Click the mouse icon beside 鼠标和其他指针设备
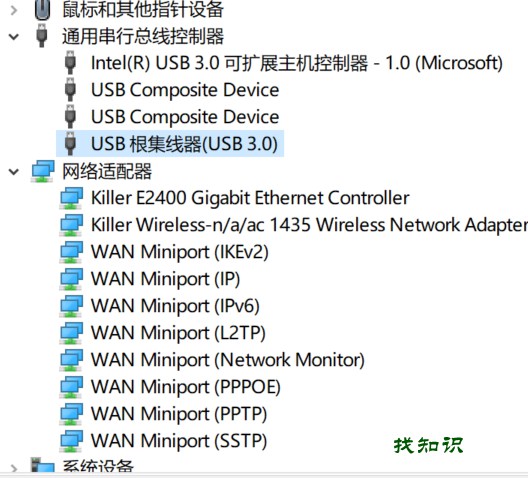This screenshot has width=528, height=478. pos(42,9)
